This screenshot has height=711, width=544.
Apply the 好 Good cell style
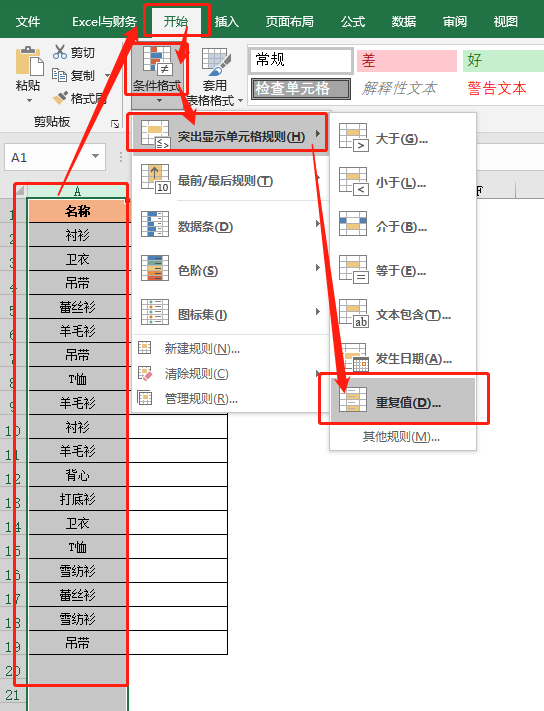[x=503, y=61]
